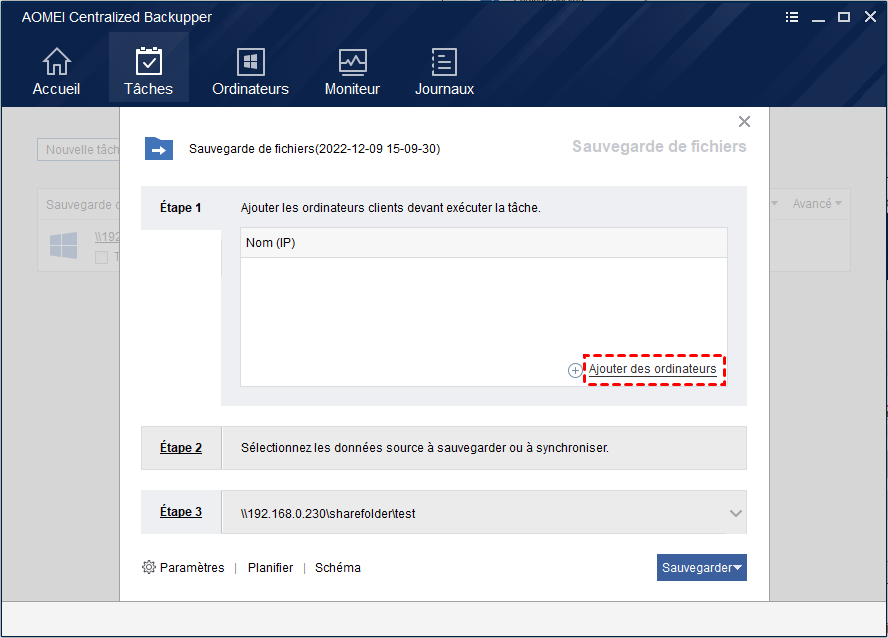Click the plus icon to add computers
This screenshot has width=888, height=638.
[x=575, y=370]
